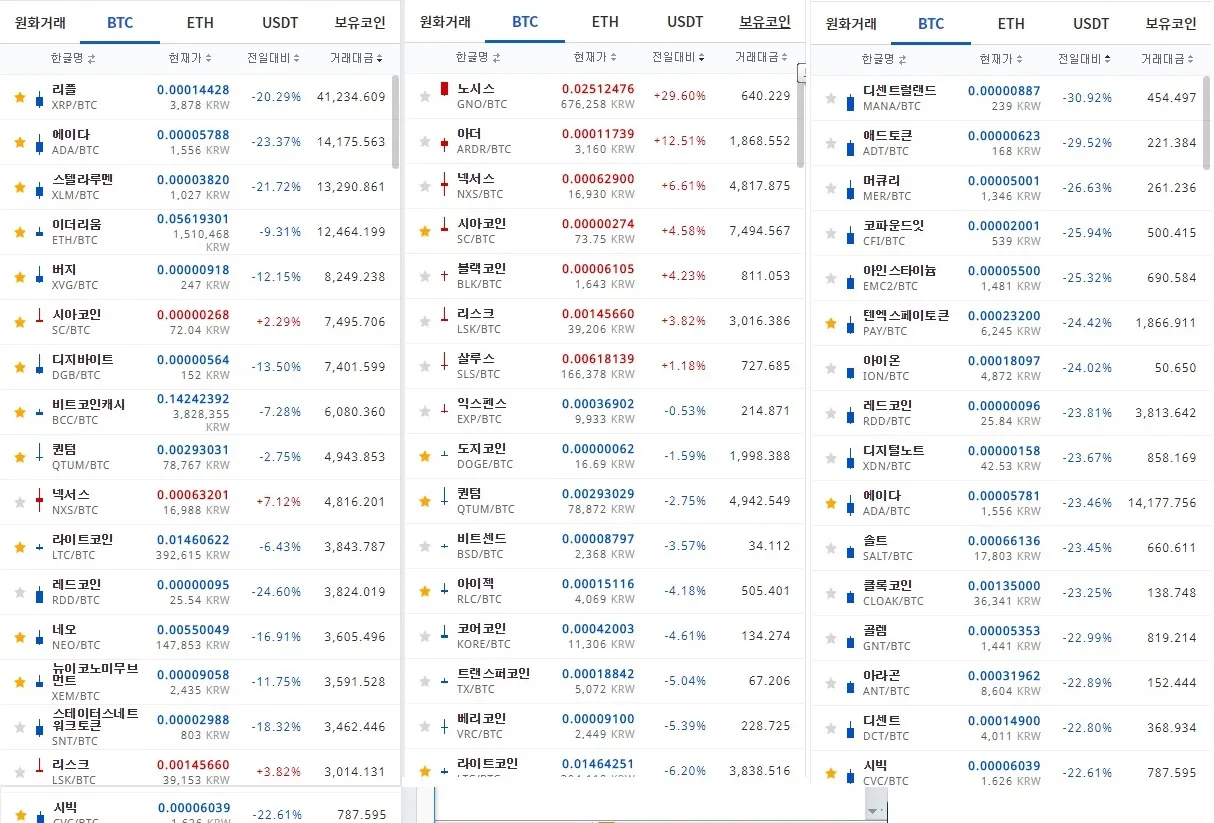The width and height of the screenshot is (1214, 823).
Task: Toggle the star for 도지코인 DOGE/BTC
Action: click(425, 456)
